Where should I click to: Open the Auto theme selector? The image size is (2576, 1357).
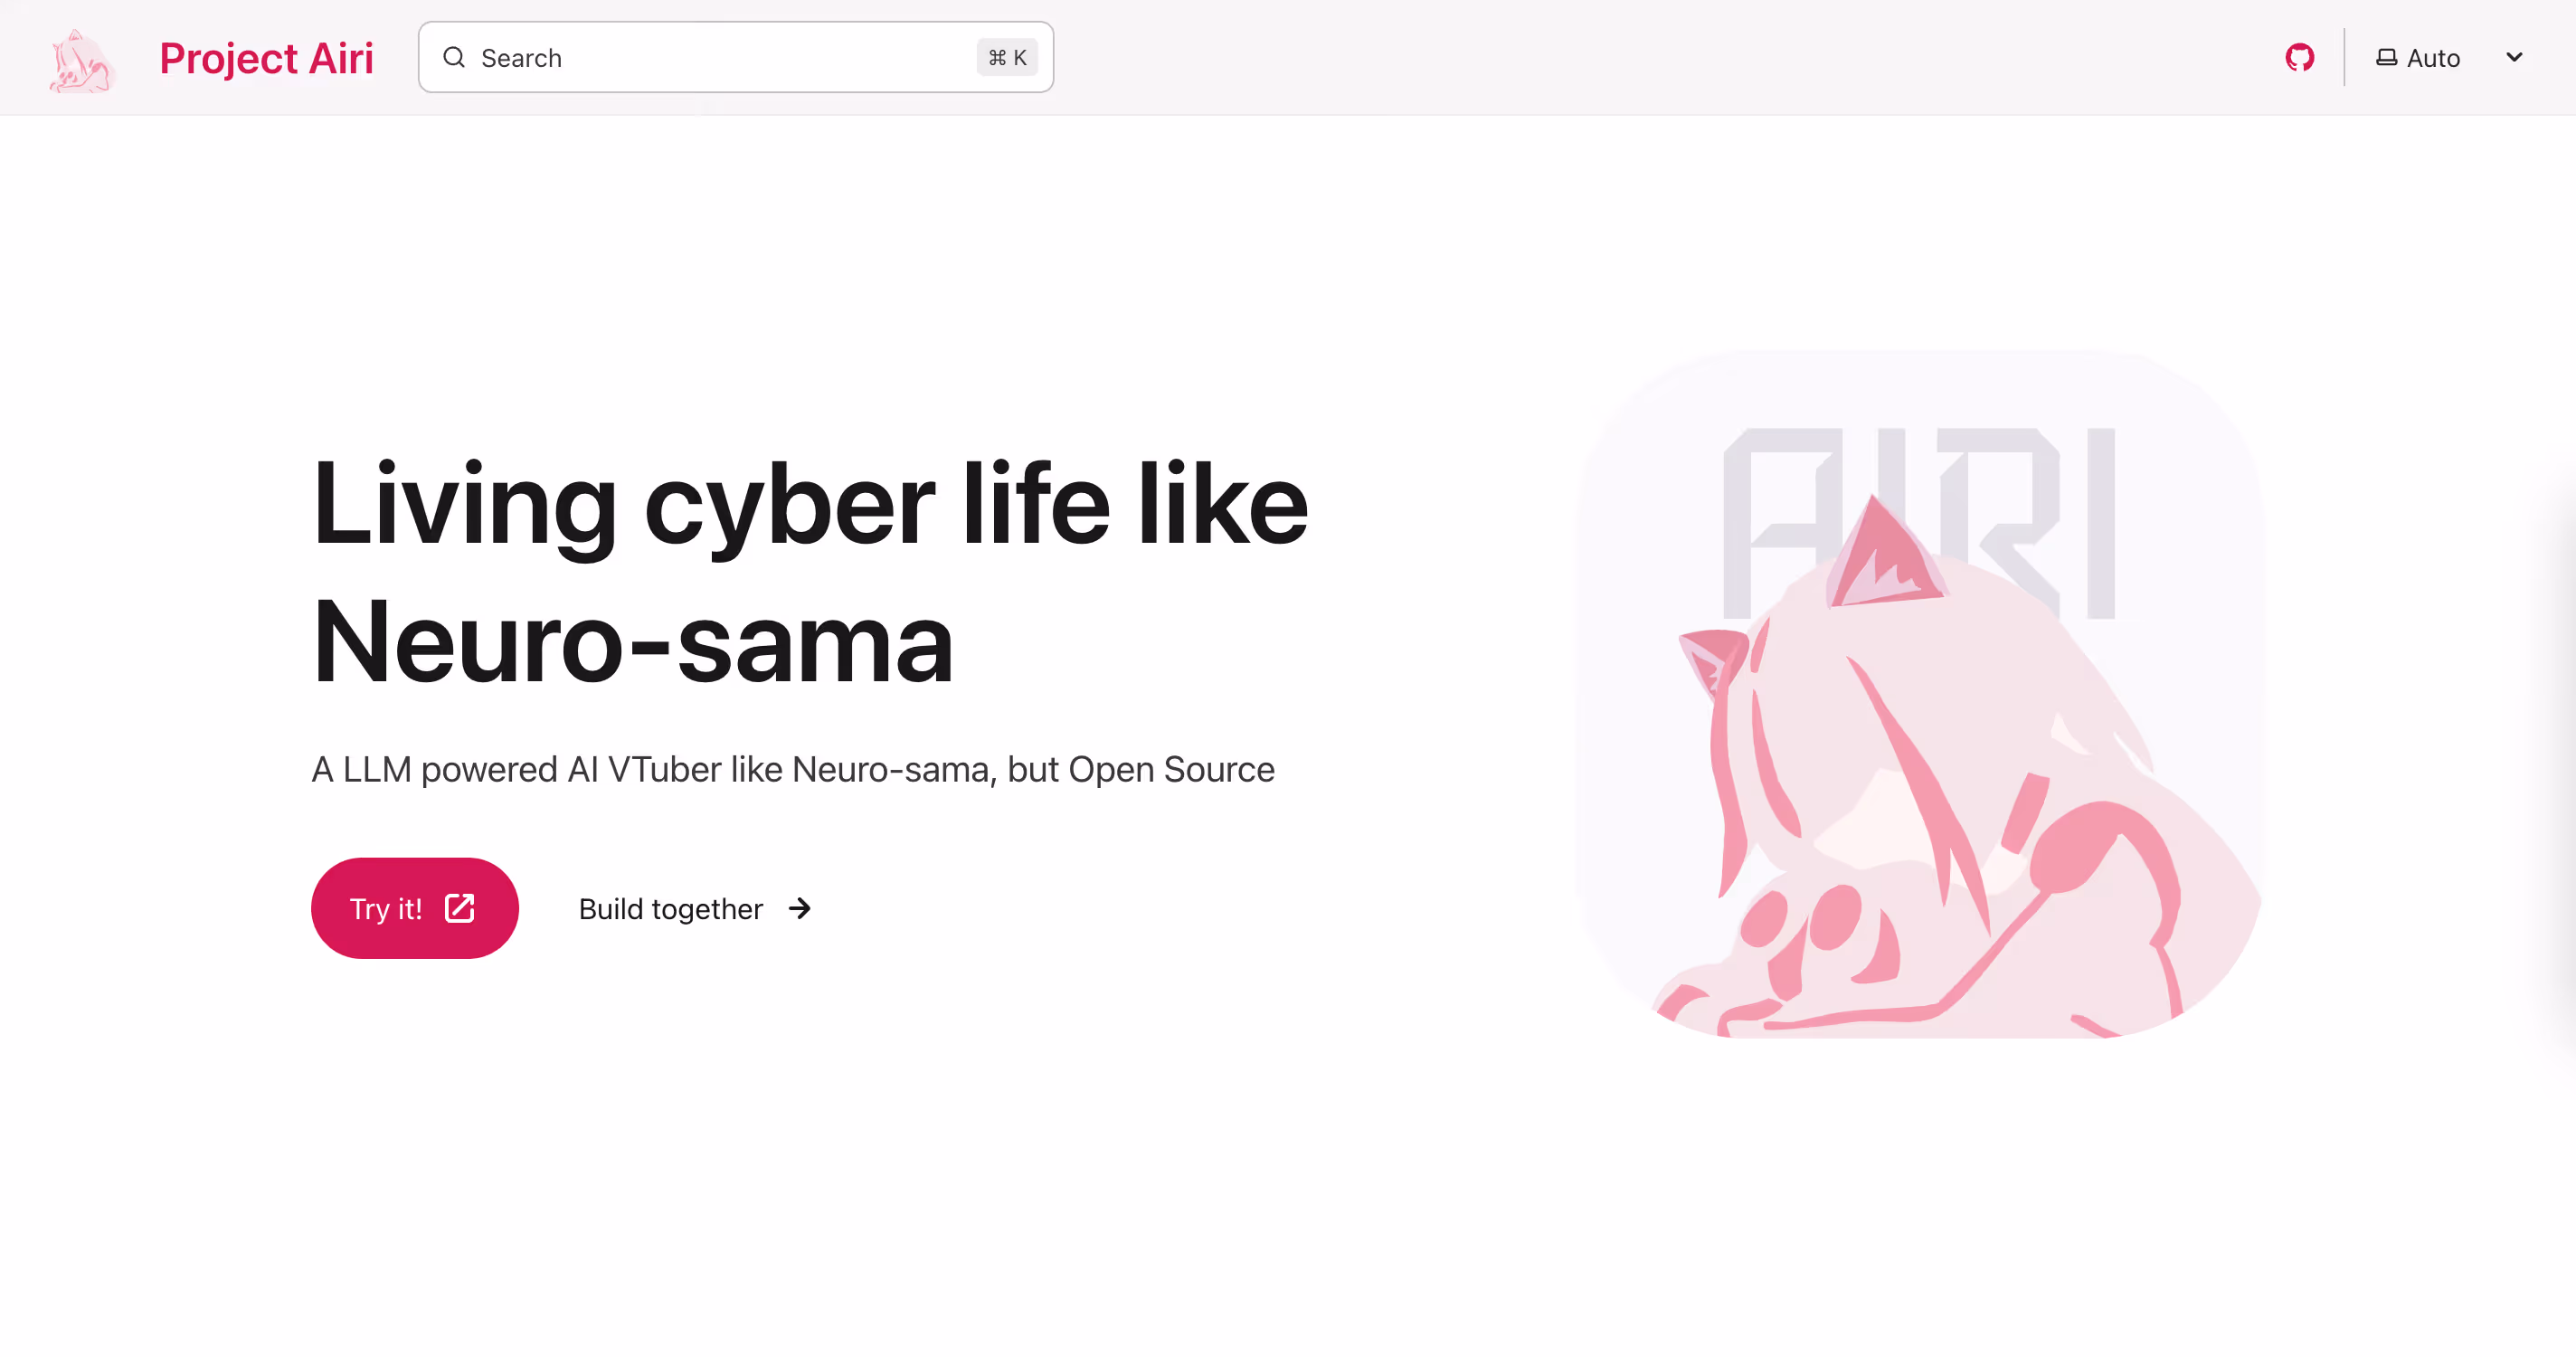tap(2449, 58)
